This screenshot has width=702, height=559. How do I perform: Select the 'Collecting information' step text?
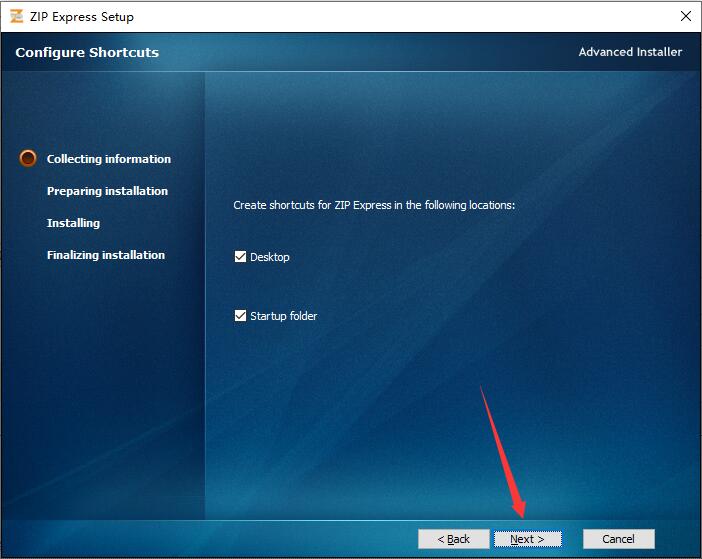point(109,159)
